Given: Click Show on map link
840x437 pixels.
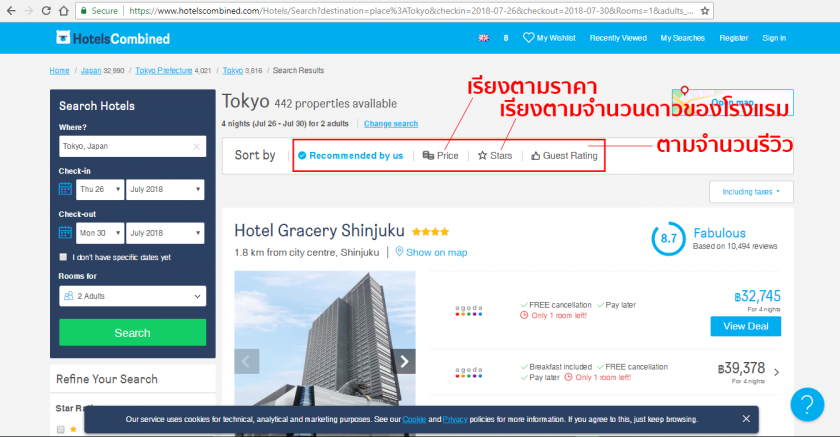Looking at the screenshot, I should (x=437, y=252).
